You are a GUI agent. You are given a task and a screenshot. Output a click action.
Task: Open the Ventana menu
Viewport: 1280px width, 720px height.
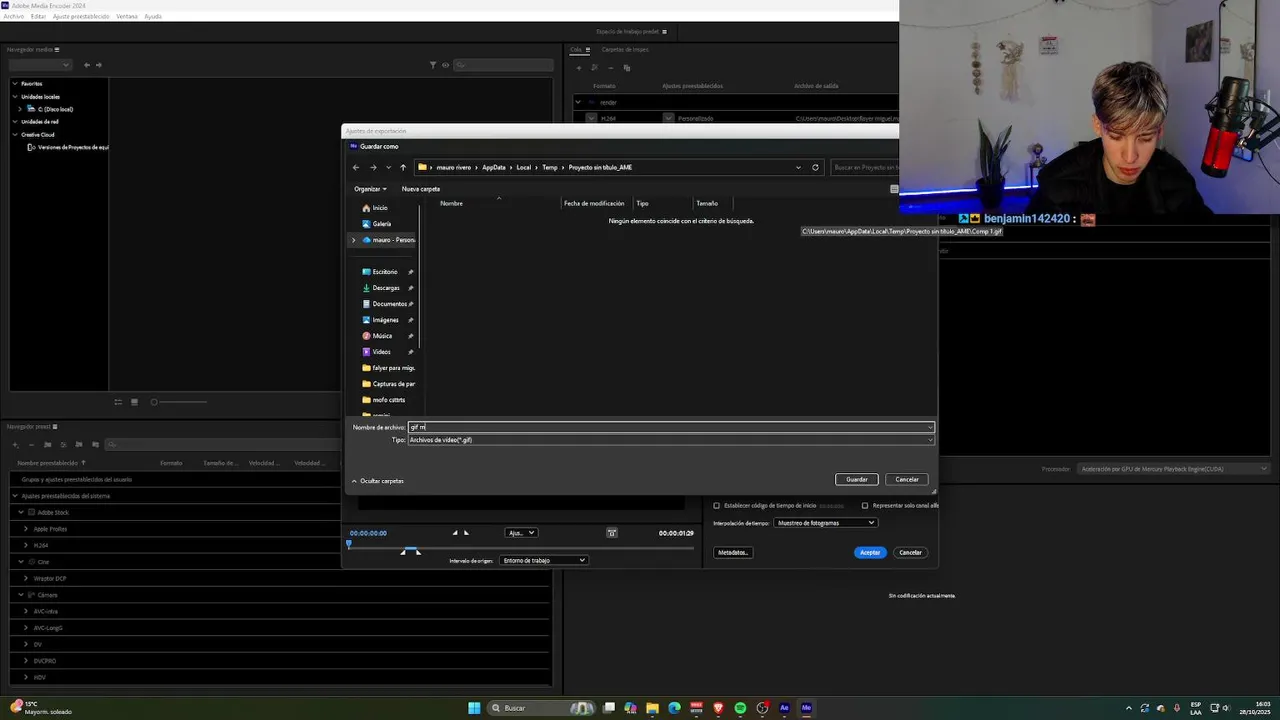(127, 17)
